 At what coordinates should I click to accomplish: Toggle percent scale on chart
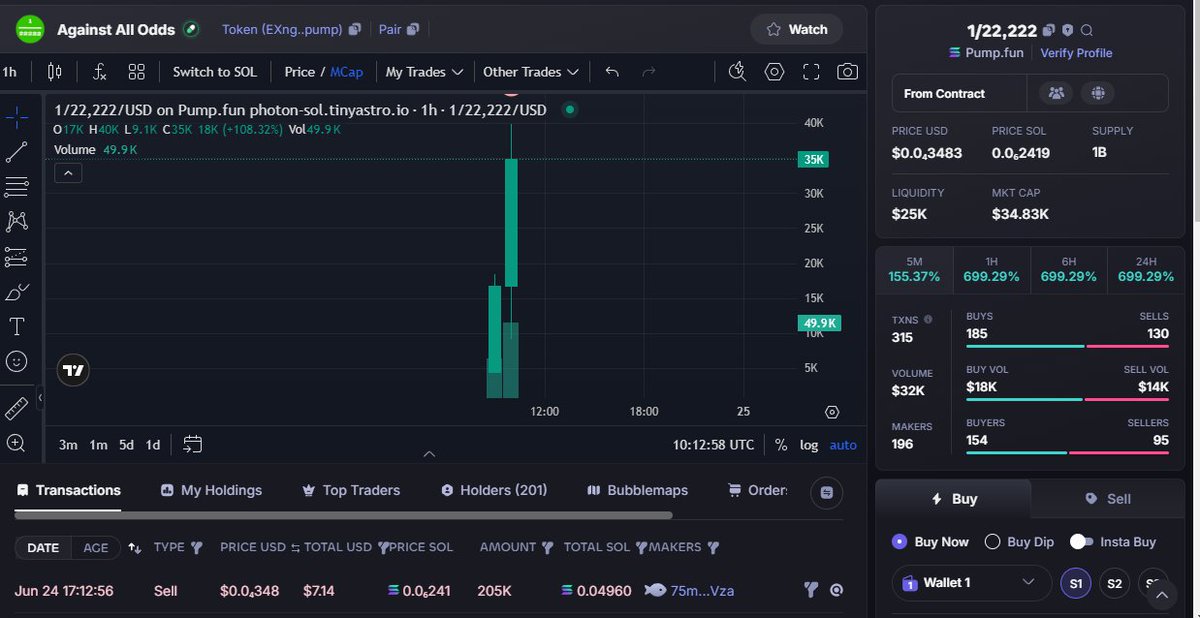click(780, 444)
